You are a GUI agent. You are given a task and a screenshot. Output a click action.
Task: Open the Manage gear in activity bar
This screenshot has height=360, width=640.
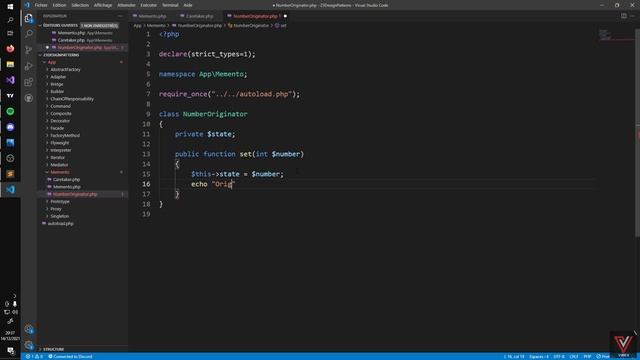pos(29,345)
